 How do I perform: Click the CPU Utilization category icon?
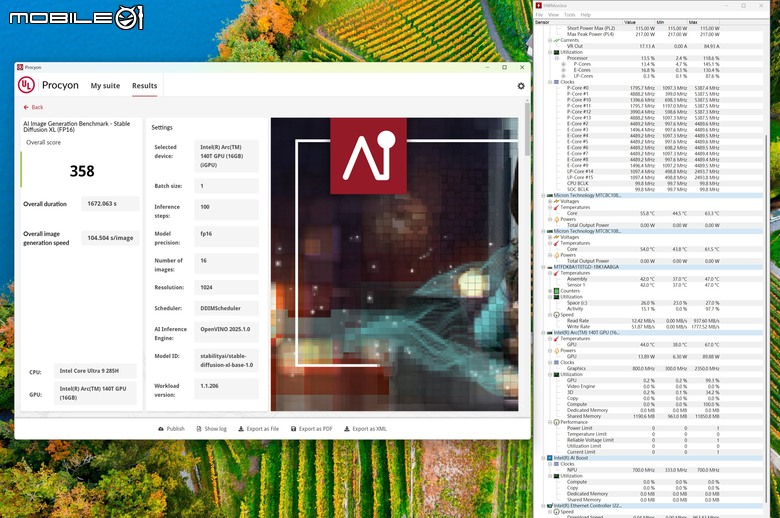pos(557,52)
